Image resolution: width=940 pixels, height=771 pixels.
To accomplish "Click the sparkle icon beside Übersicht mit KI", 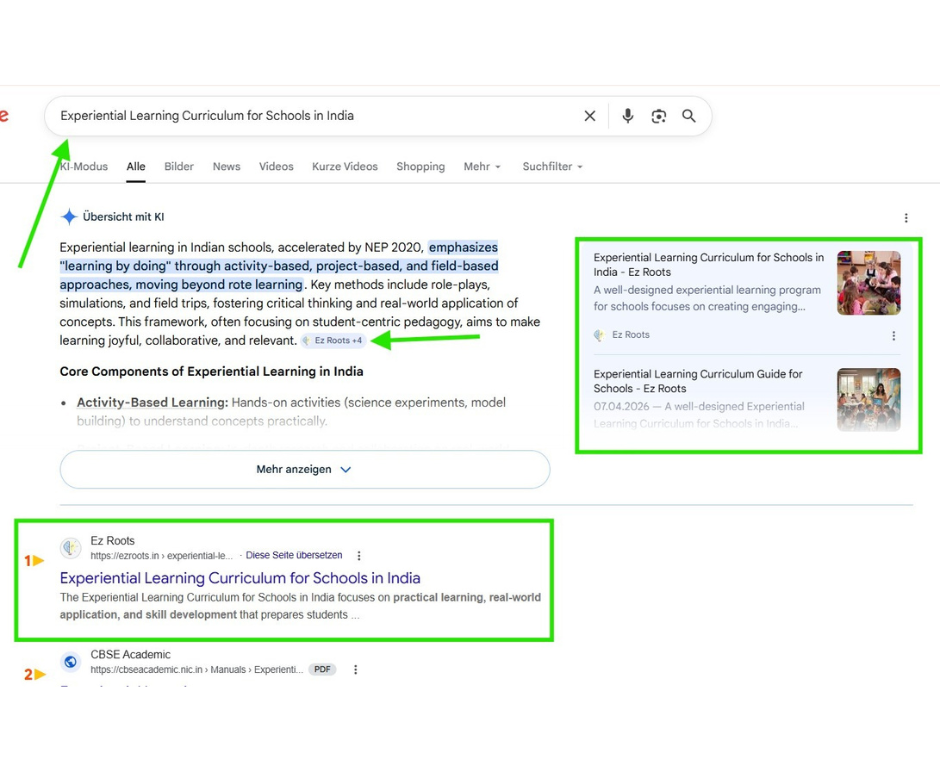I will pyautogui.click(x=70, y=216).
